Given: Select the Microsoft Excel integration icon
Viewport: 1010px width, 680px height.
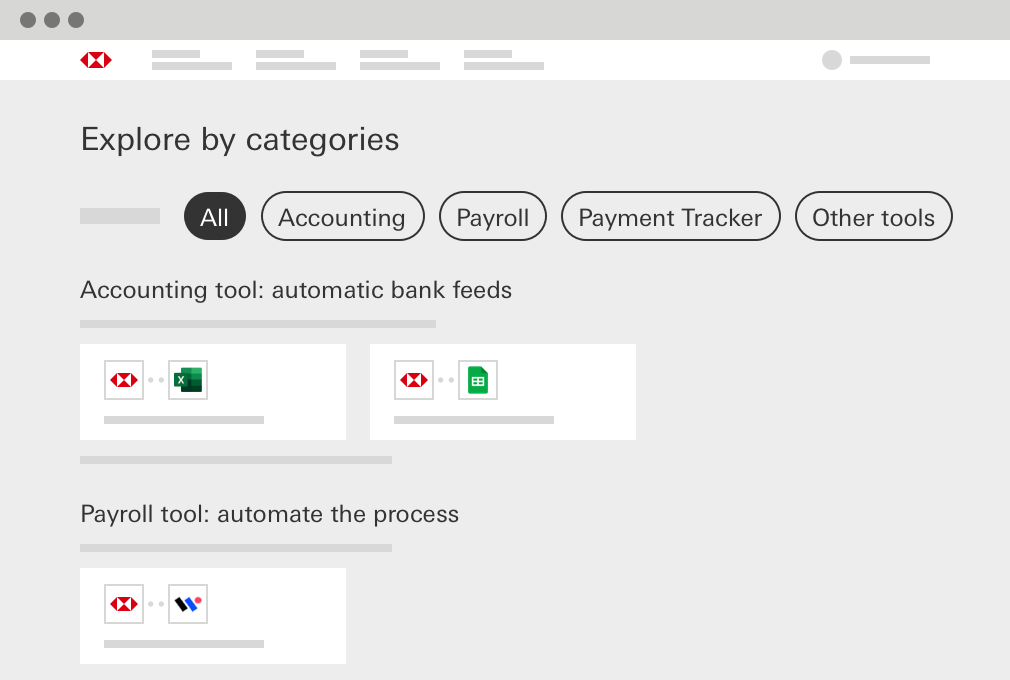Looking at the screenshot, I should pyautogui.click(x=188, y=380).
